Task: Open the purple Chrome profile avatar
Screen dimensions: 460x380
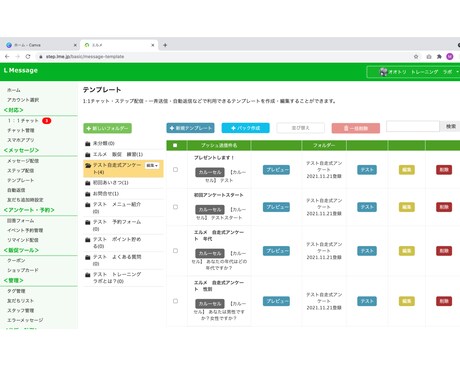Action: (x=450, y=57)
